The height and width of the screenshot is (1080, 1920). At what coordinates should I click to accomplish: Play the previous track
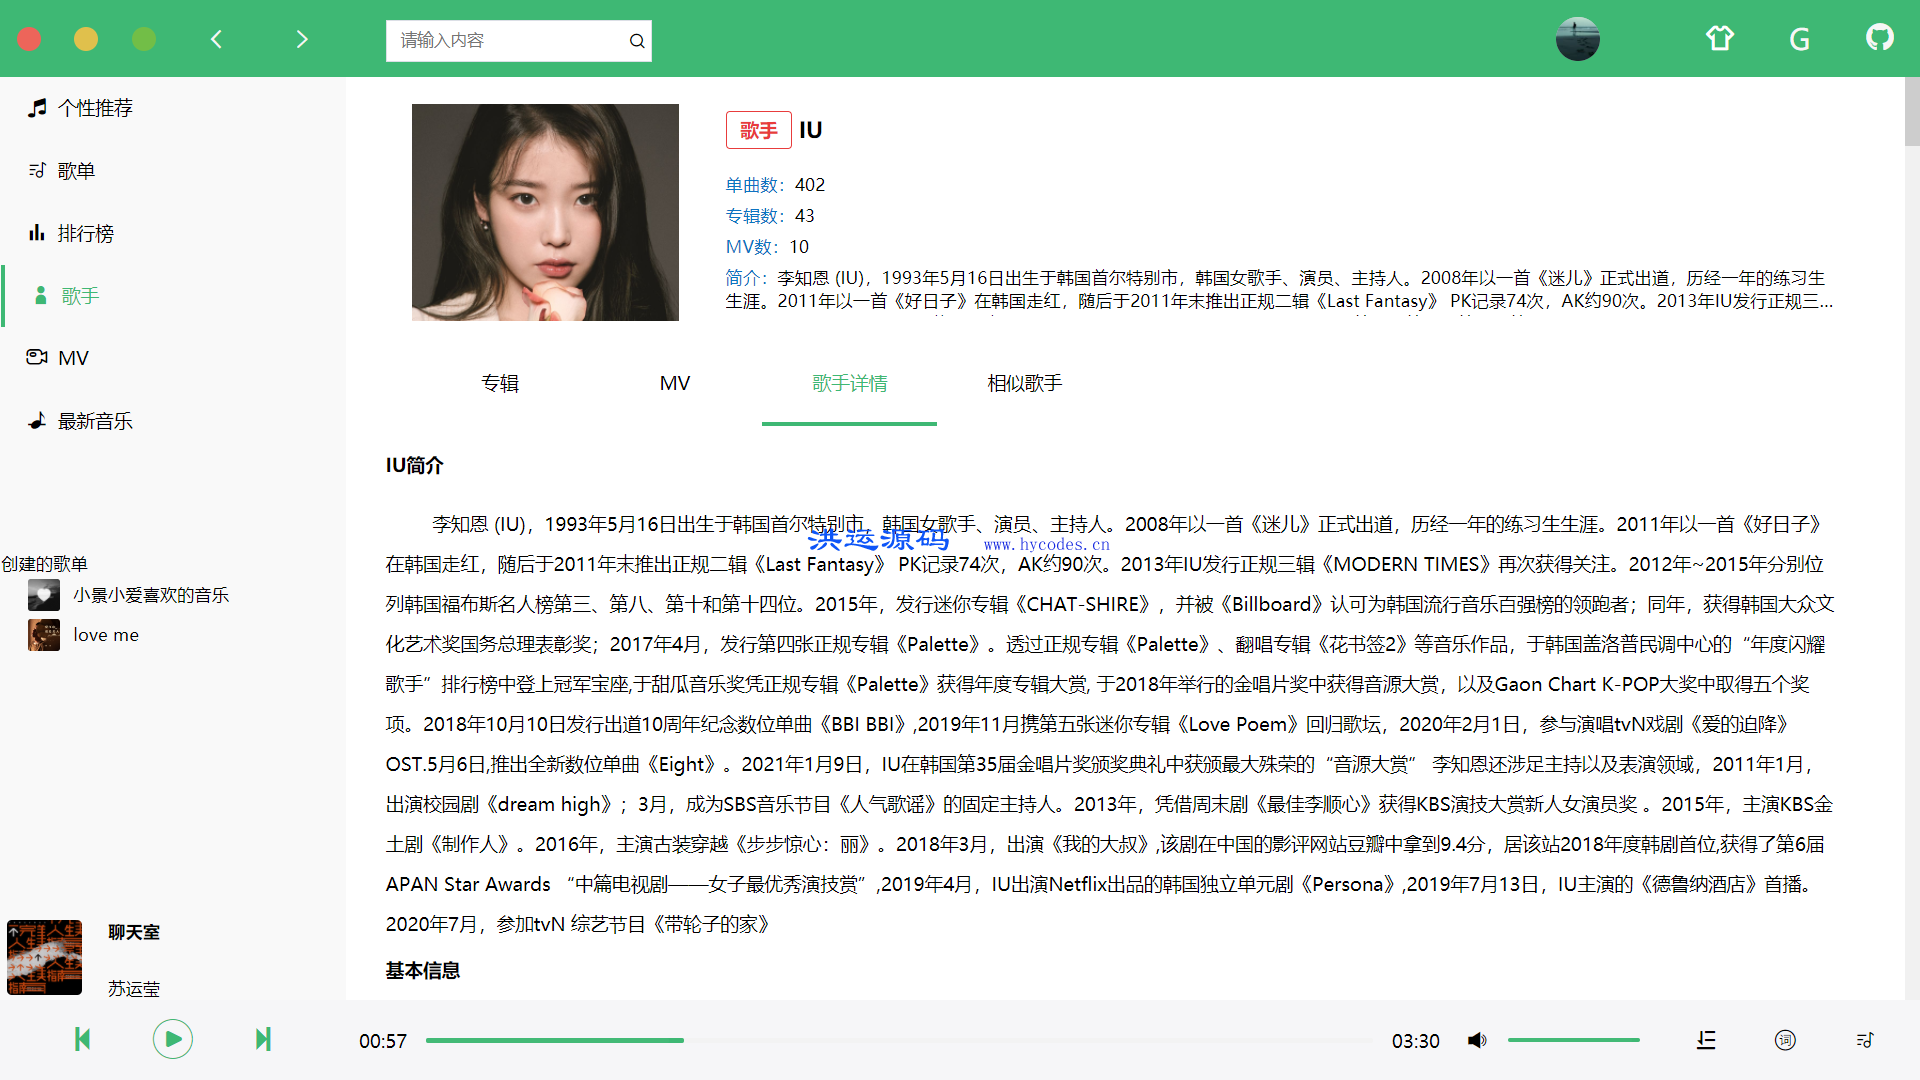83,1040
